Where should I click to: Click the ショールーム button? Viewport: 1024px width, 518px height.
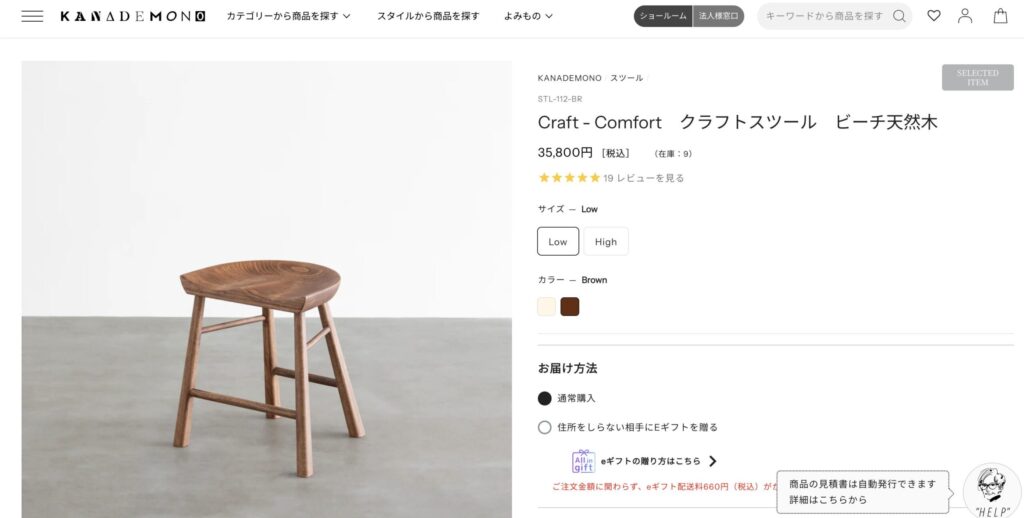click(664, 16)
